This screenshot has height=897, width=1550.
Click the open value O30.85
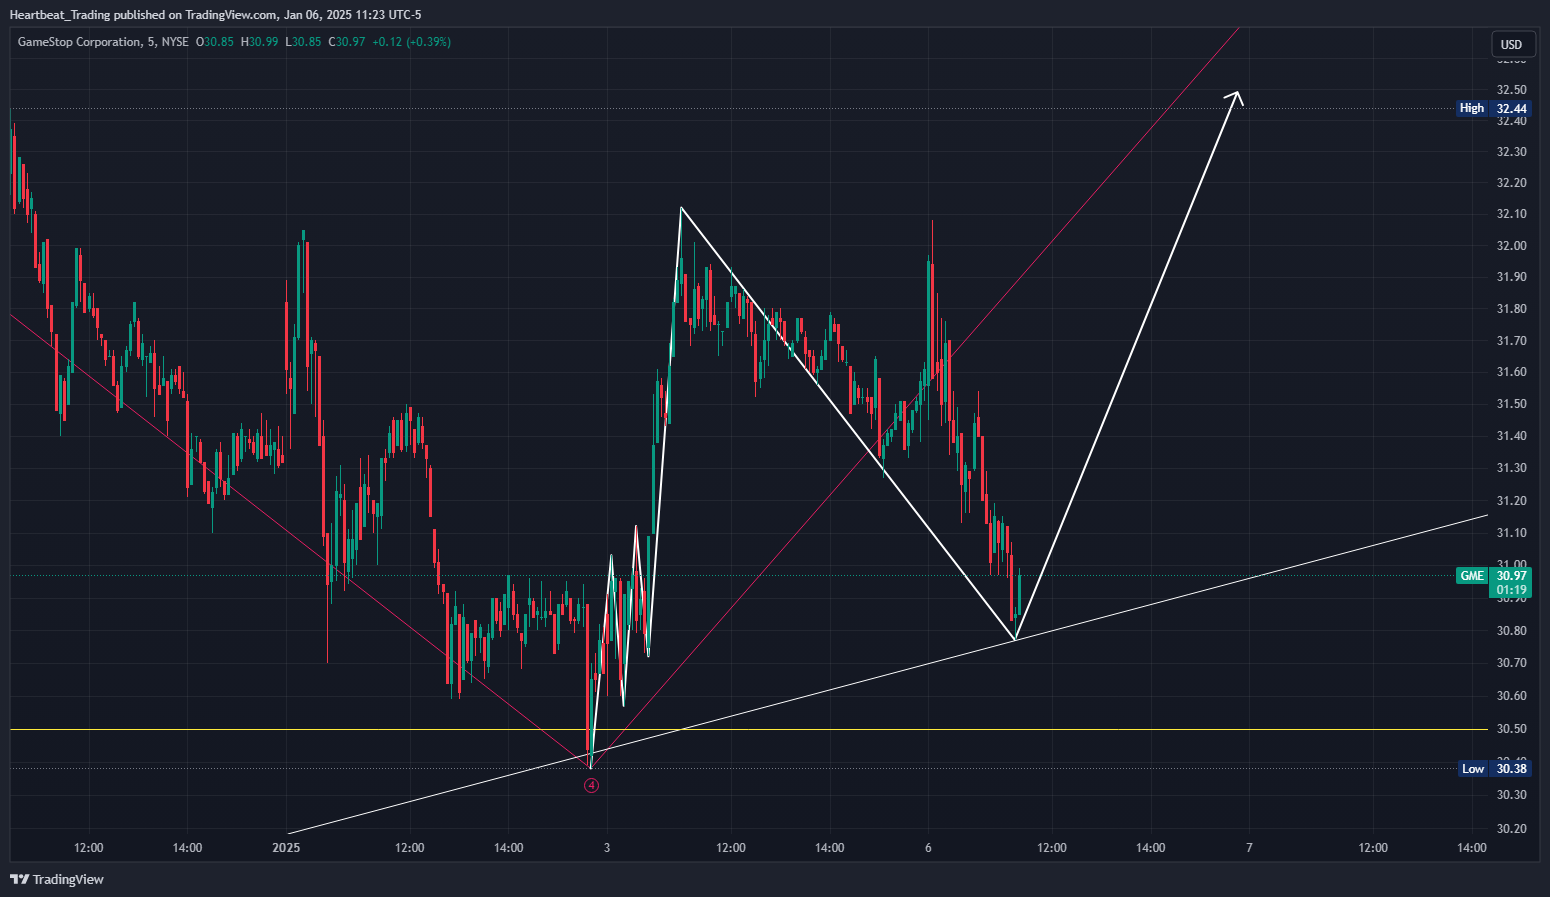[x=215, y=42]
